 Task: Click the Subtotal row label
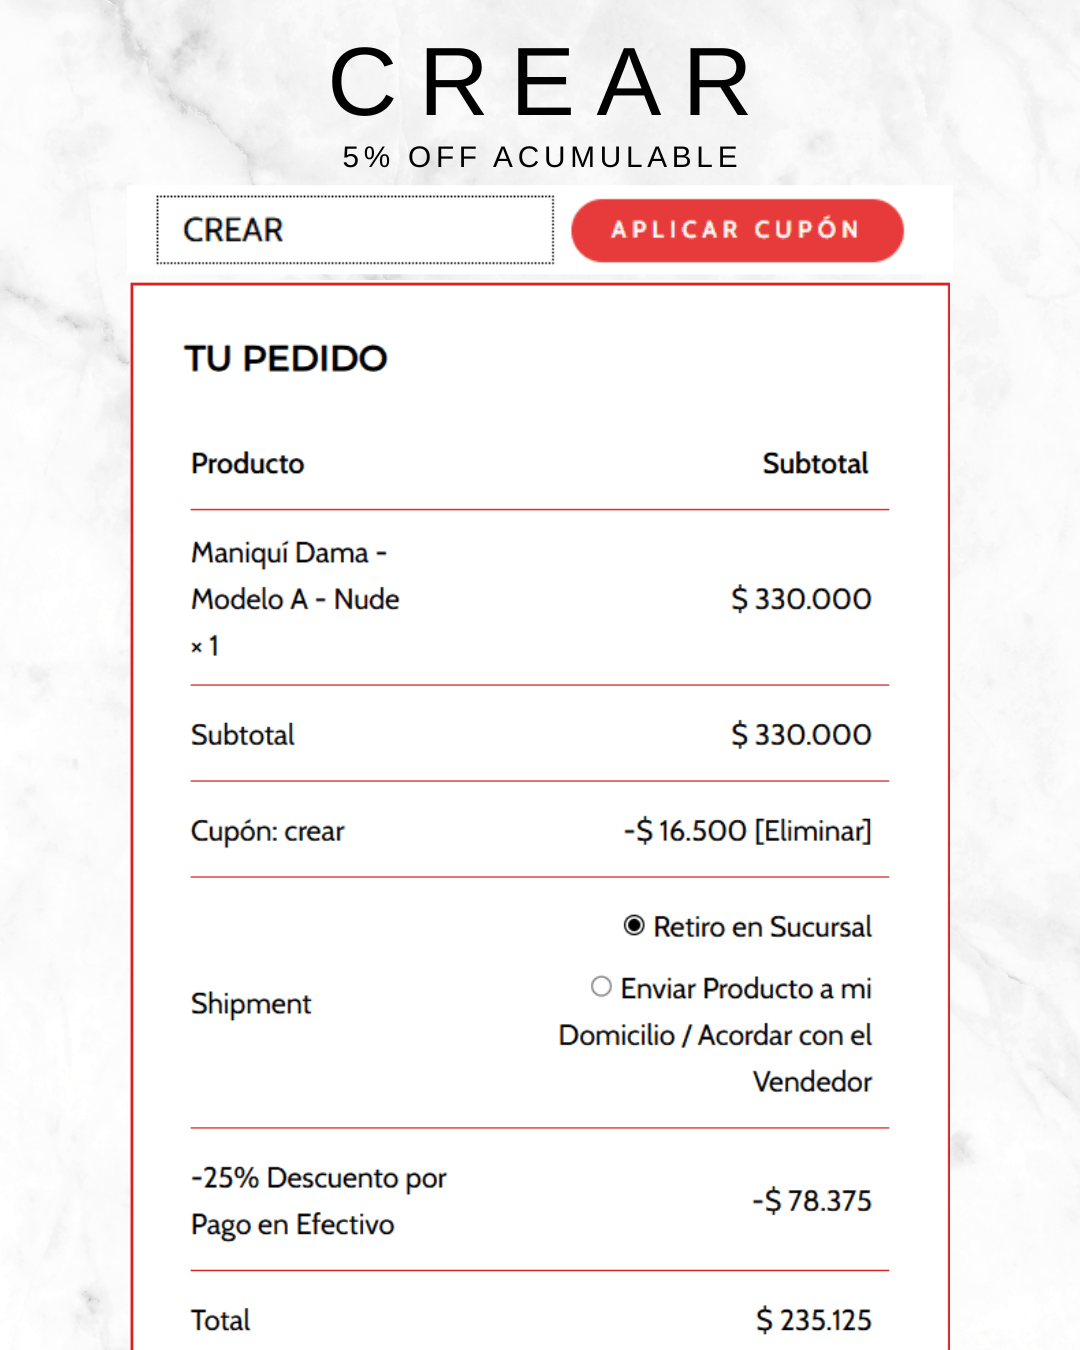pyautogui.click(x=243, y=735)
